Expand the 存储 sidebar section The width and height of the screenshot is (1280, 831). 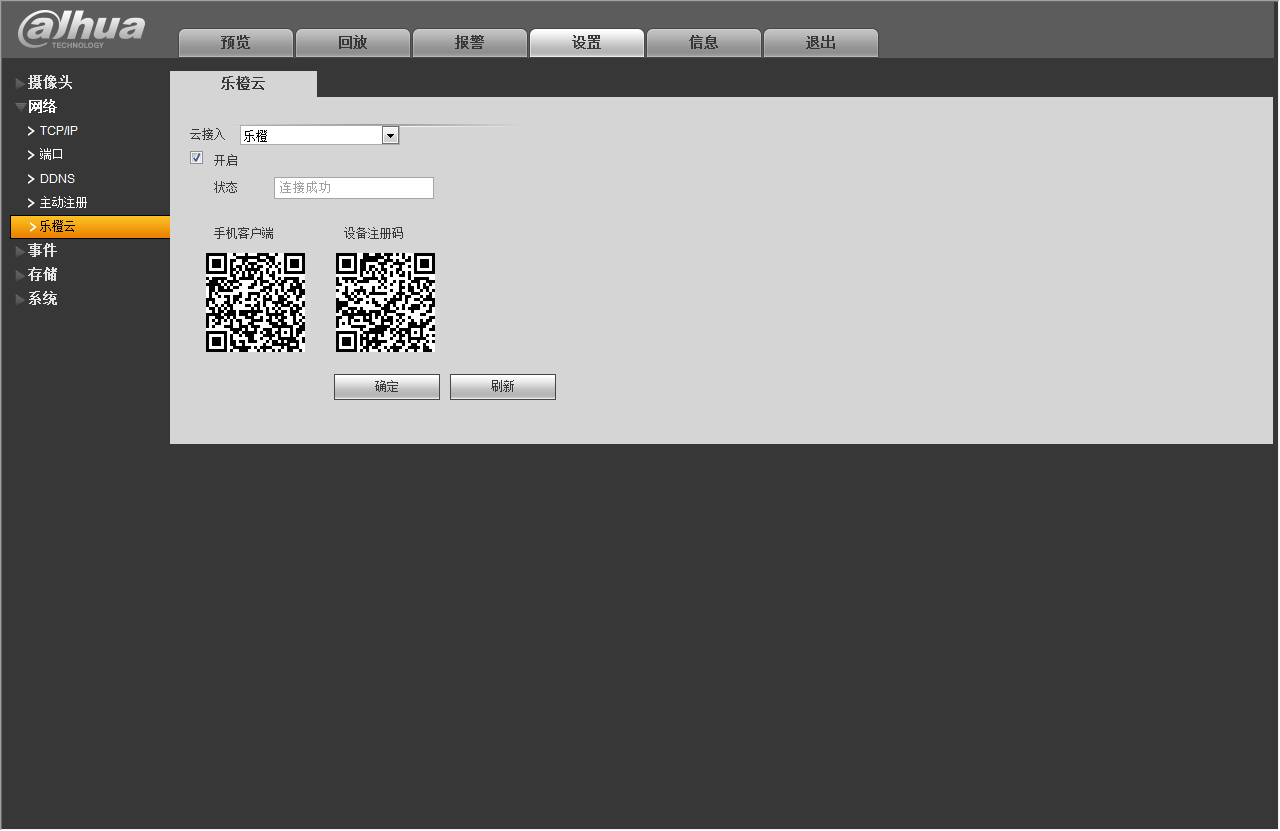42,275
